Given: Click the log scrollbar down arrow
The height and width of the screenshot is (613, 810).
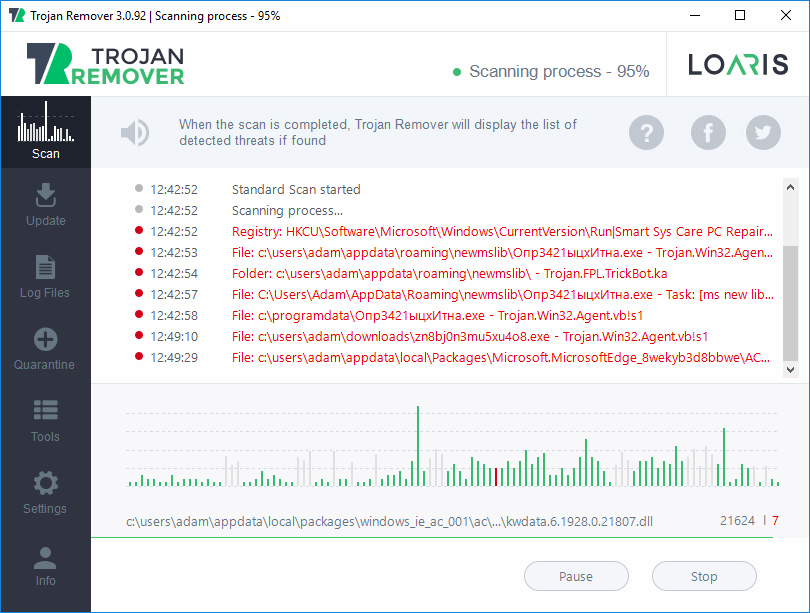Looking at the screenshot, I should 790,369.
